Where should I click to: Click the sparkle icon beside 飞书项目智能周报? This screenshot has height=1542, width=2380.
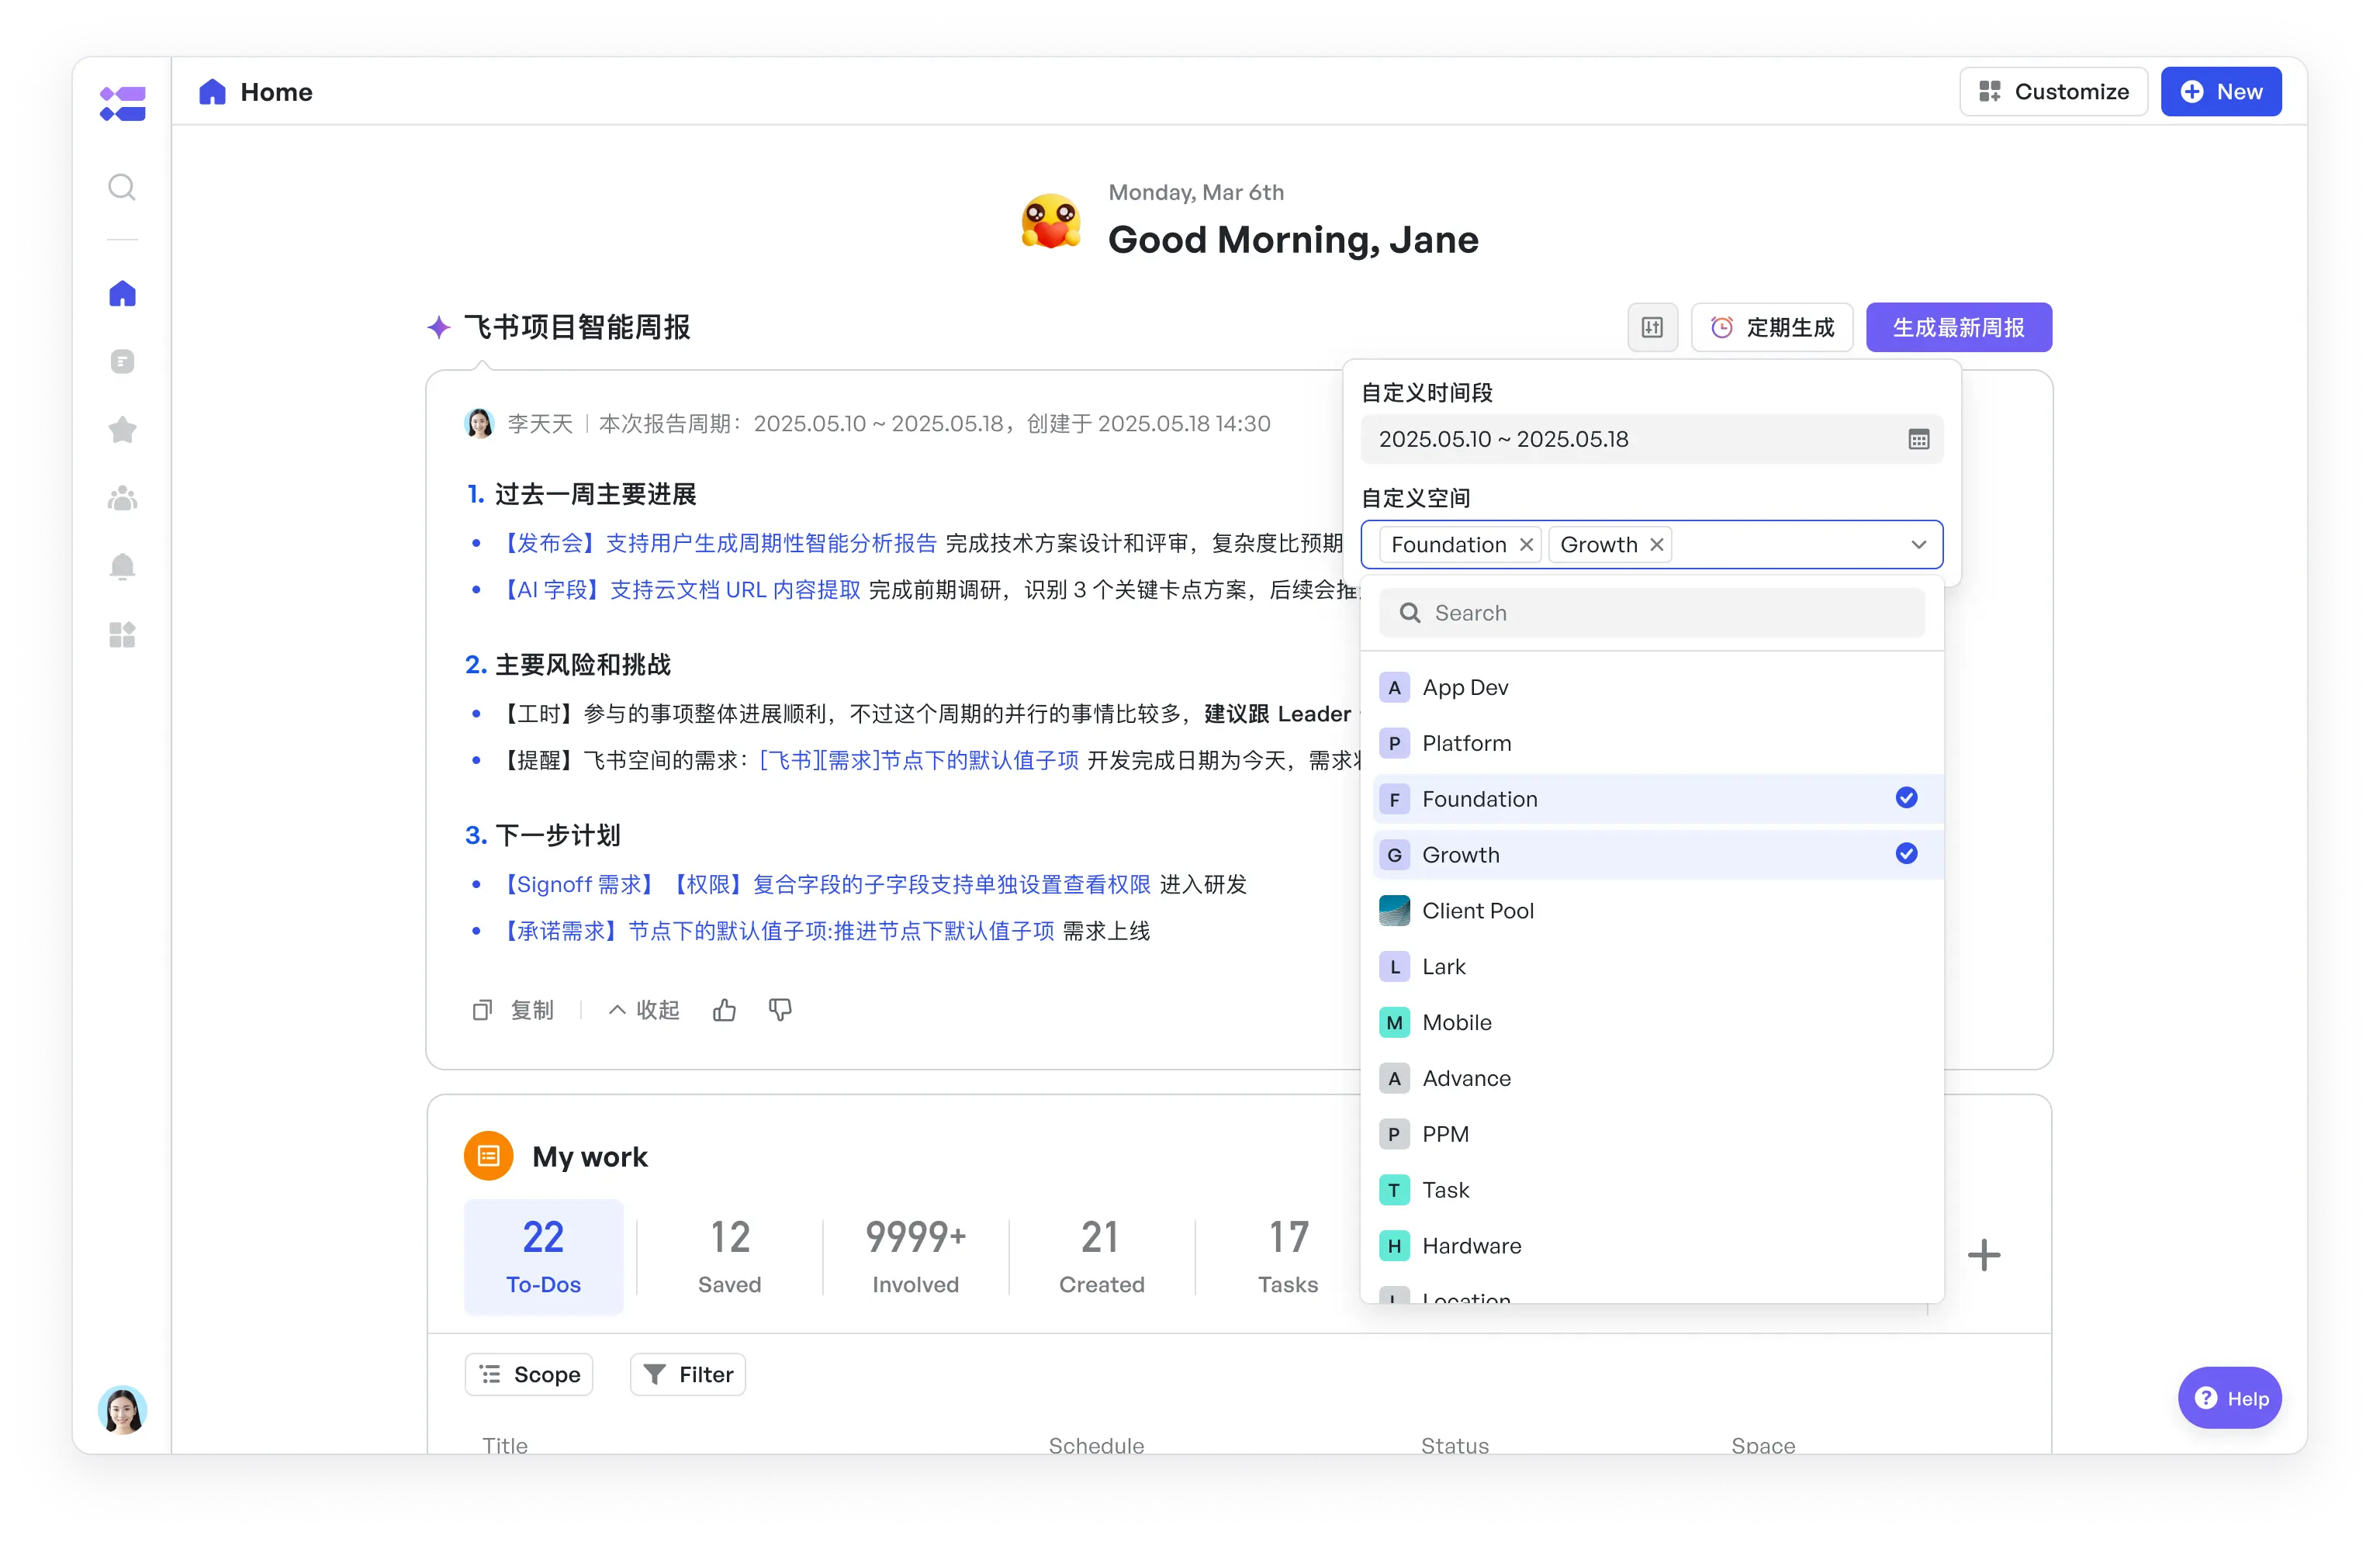pyautogui.click(x=438, y=327)
